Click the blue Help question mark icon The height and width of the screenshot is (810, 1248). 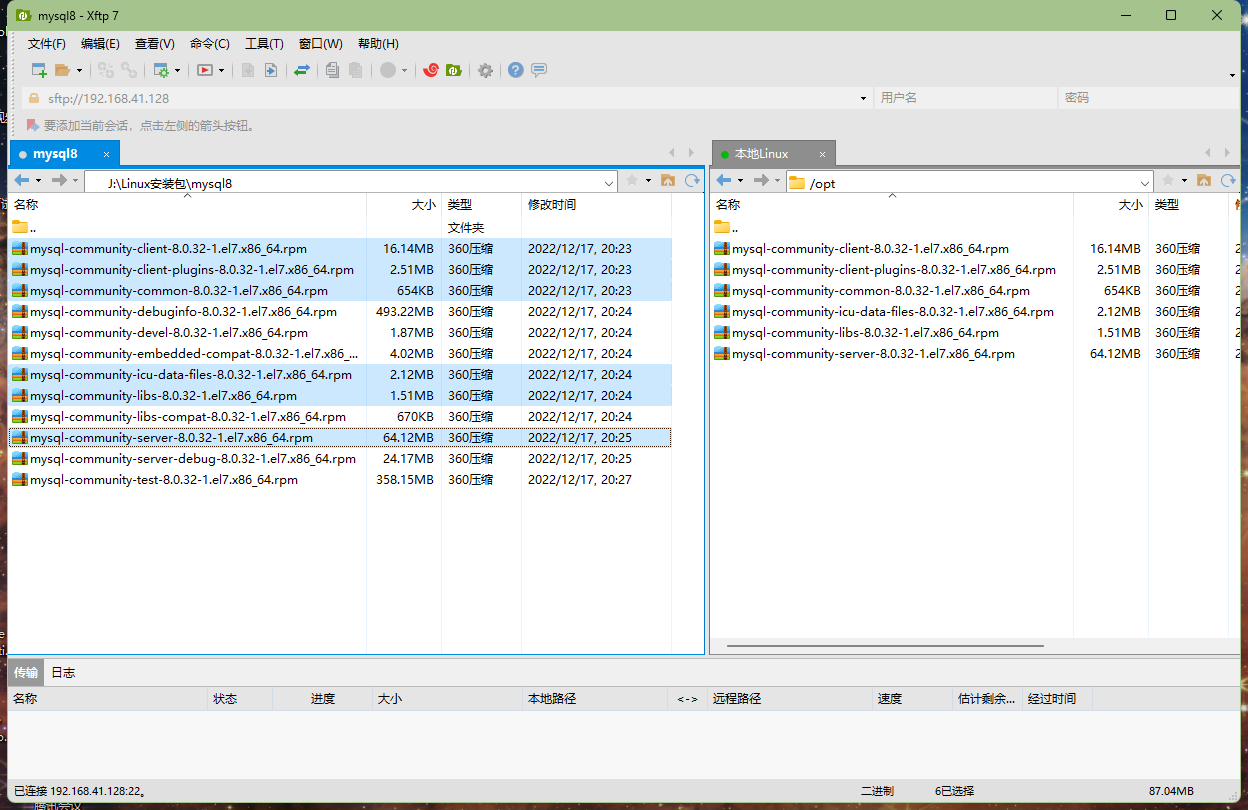[x=516, y=70]
